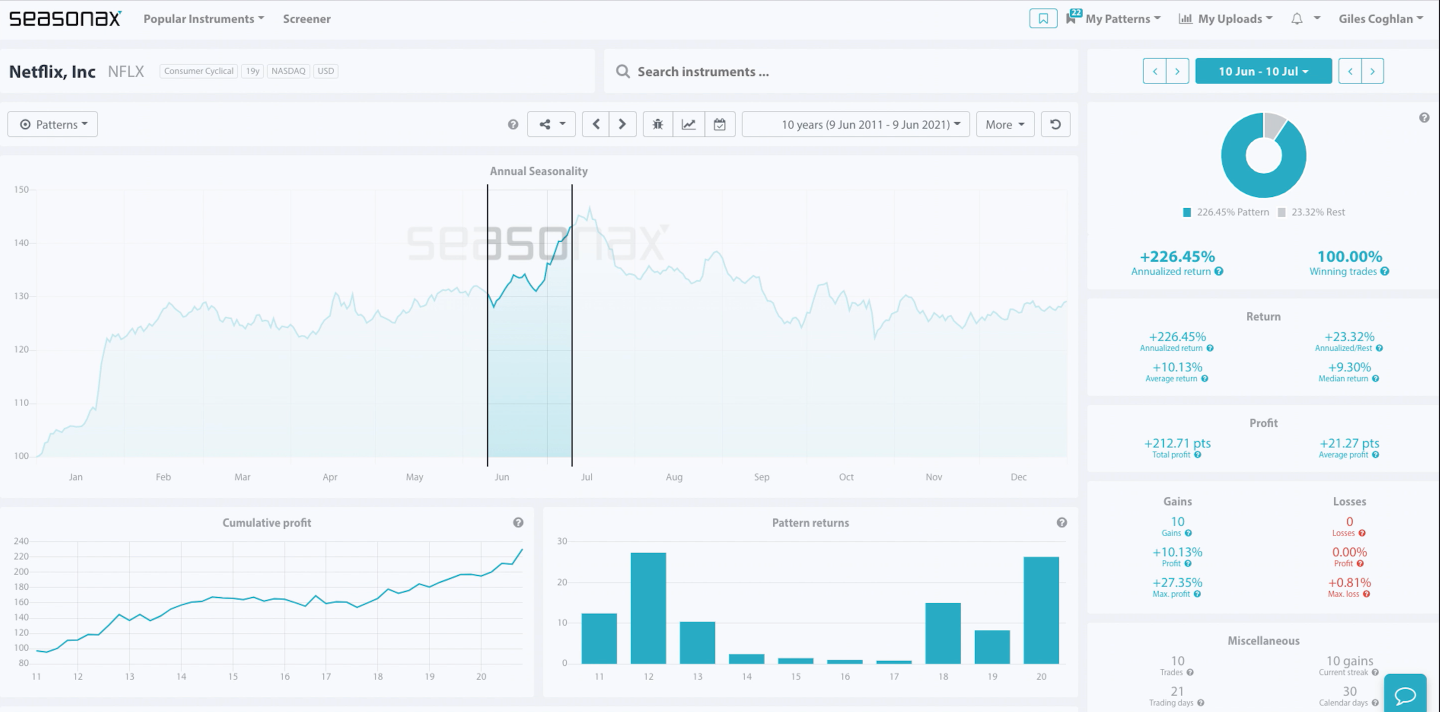Go to next instrument using the right chevron
Viewport: 1440px width, 712px height.
622,124
